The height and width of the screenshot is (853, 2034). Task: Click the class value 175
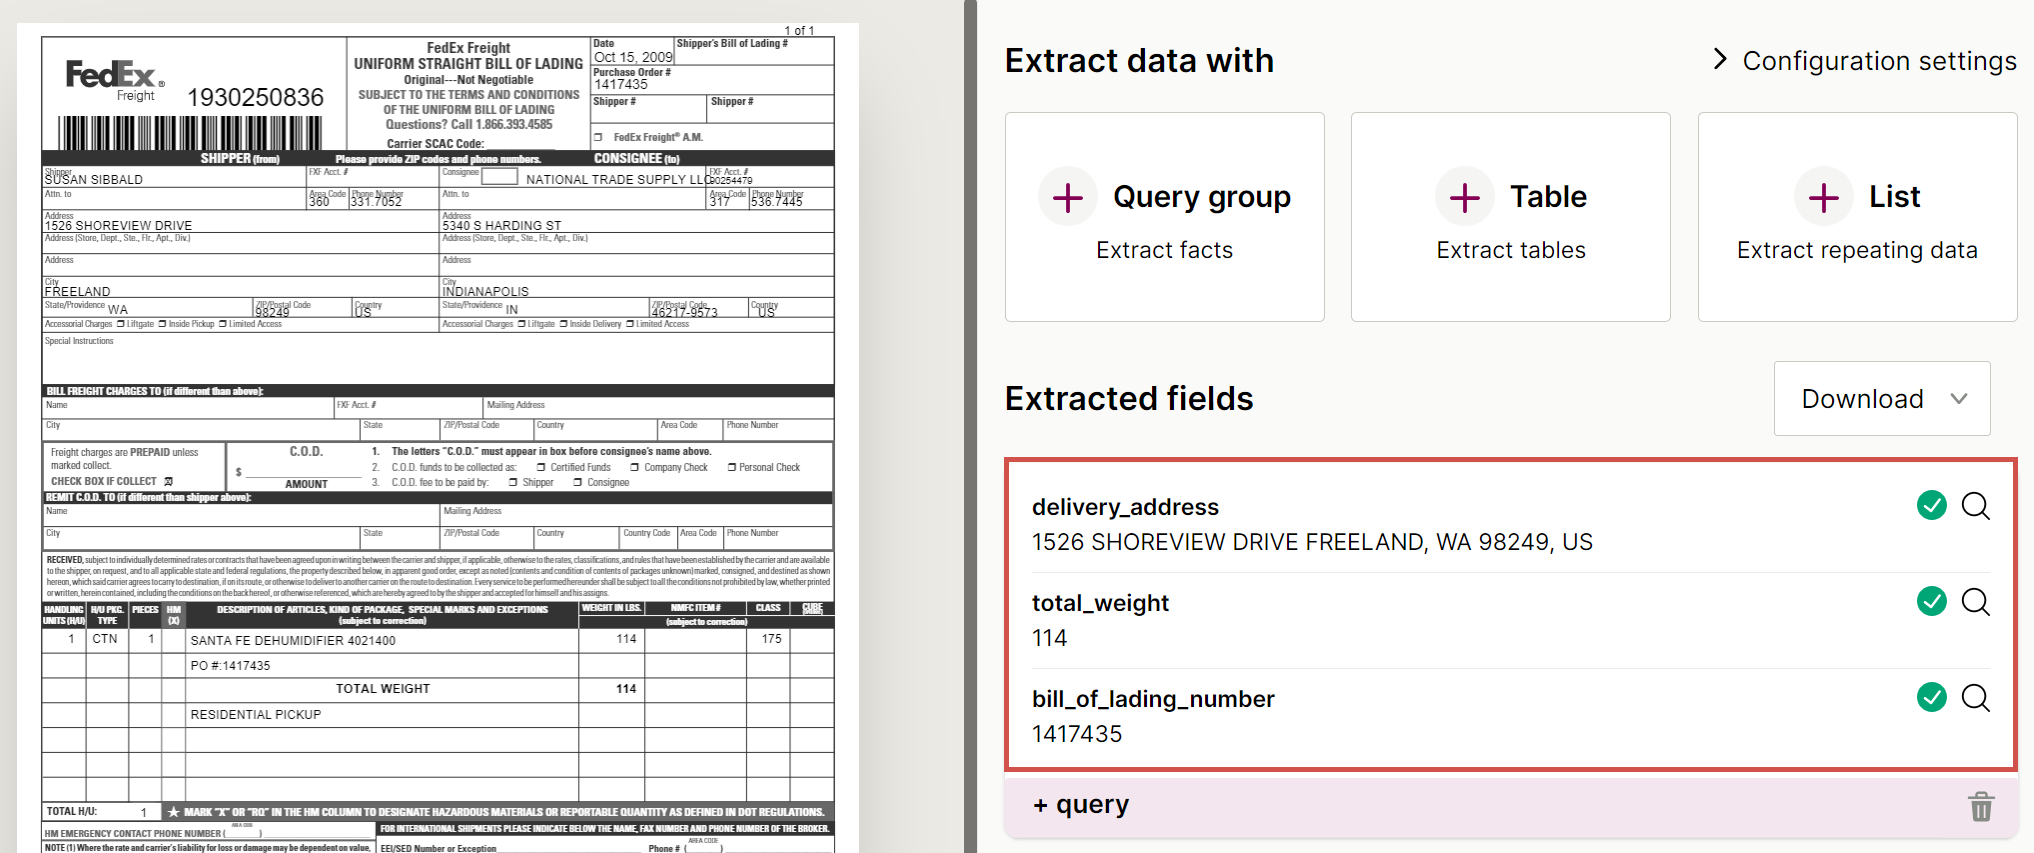point(772,639)
